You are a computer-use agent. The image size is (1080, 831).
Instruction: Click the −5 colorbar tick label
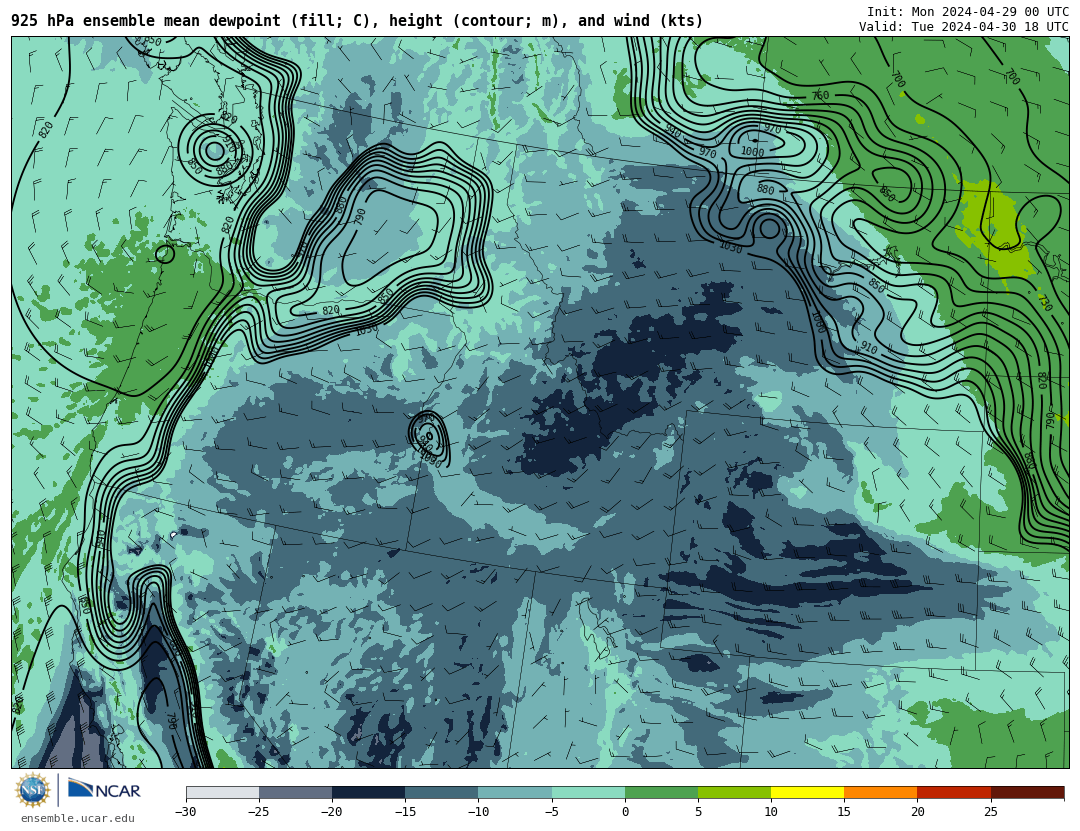tap(552, 812)
